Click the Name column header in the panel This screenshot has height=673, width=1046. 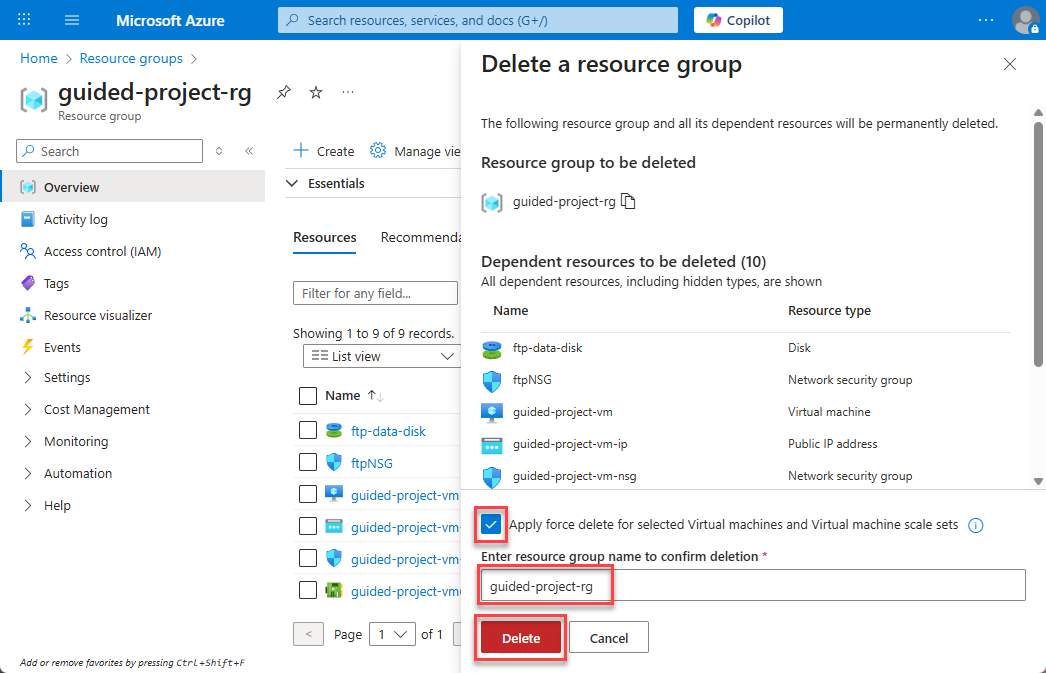[x=510, y=311]
